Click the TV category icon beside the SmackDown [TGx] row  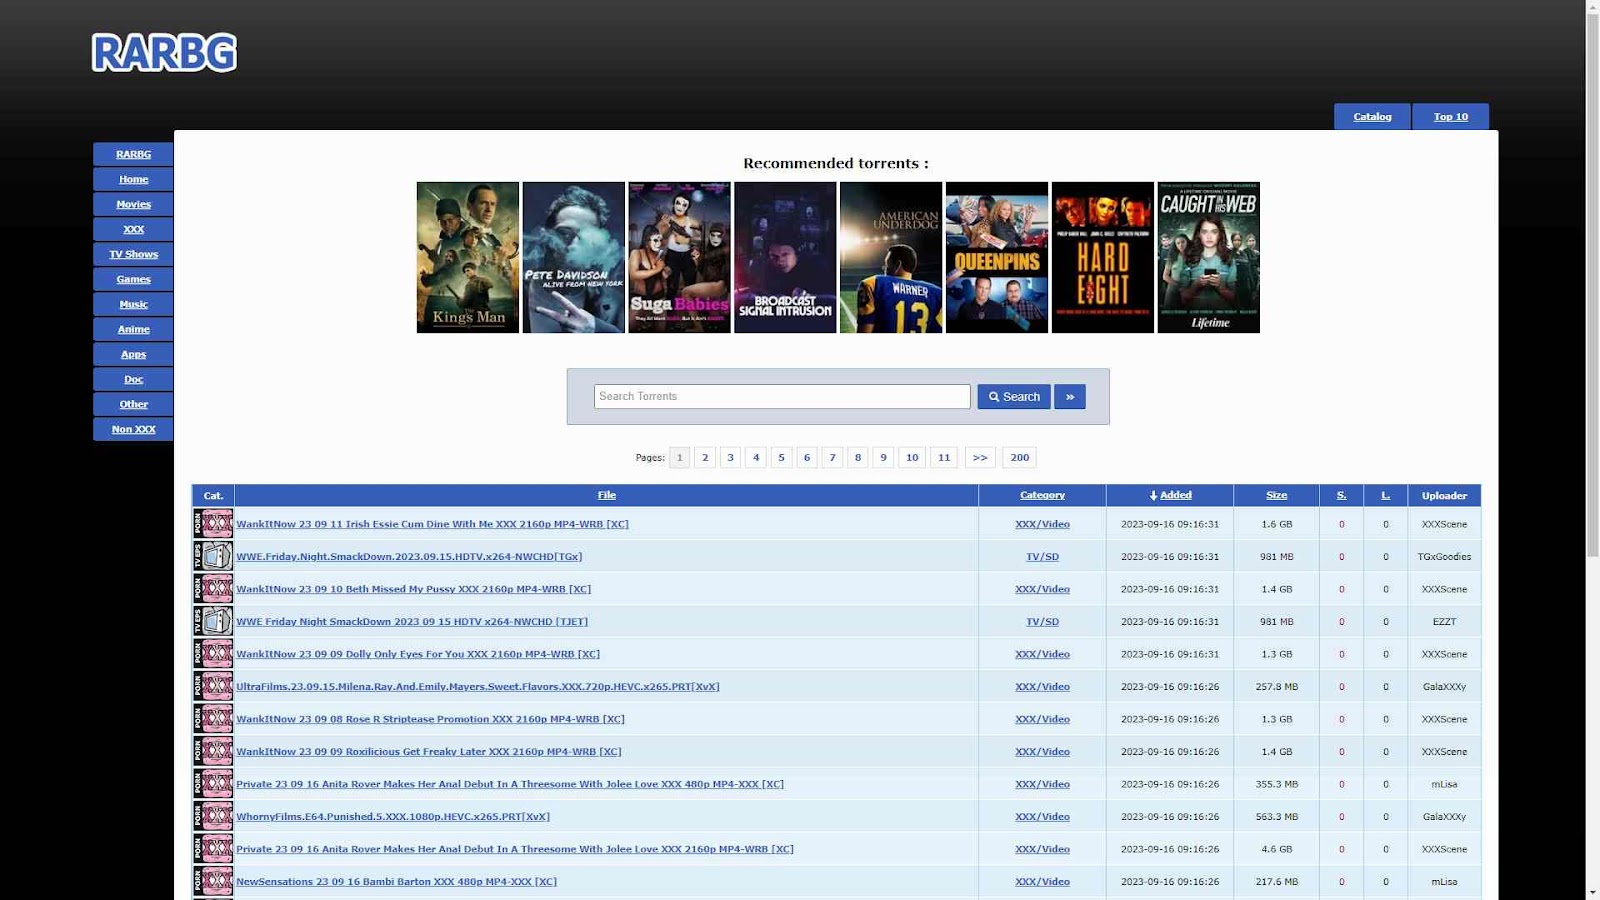tap(213, 556)
